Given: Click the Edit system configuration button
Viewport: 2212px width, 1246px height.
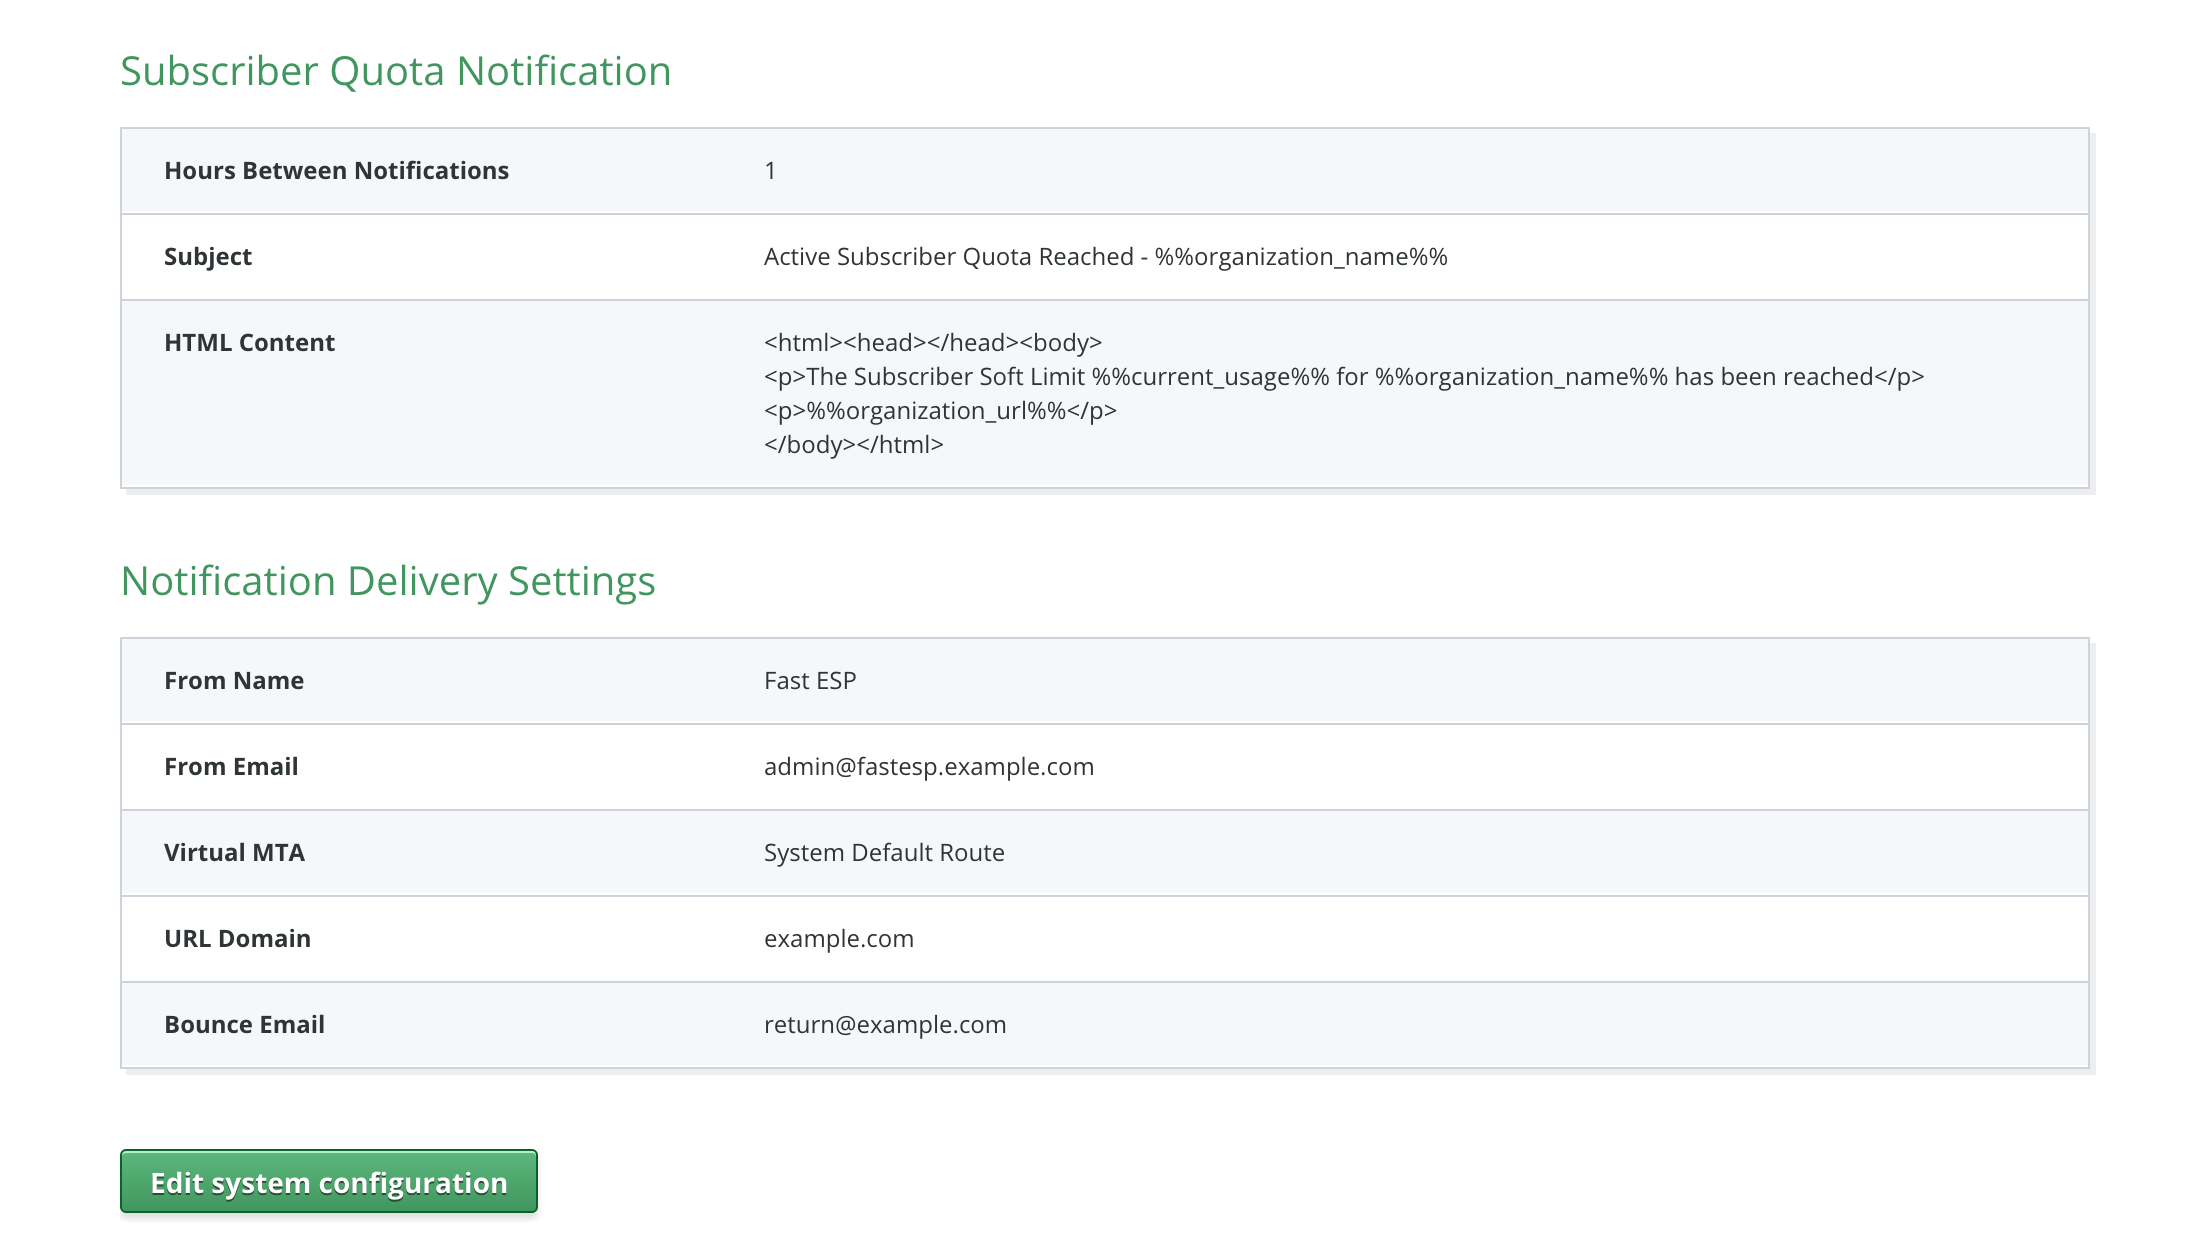Looking at the screenshot, I should point(328,1182).
